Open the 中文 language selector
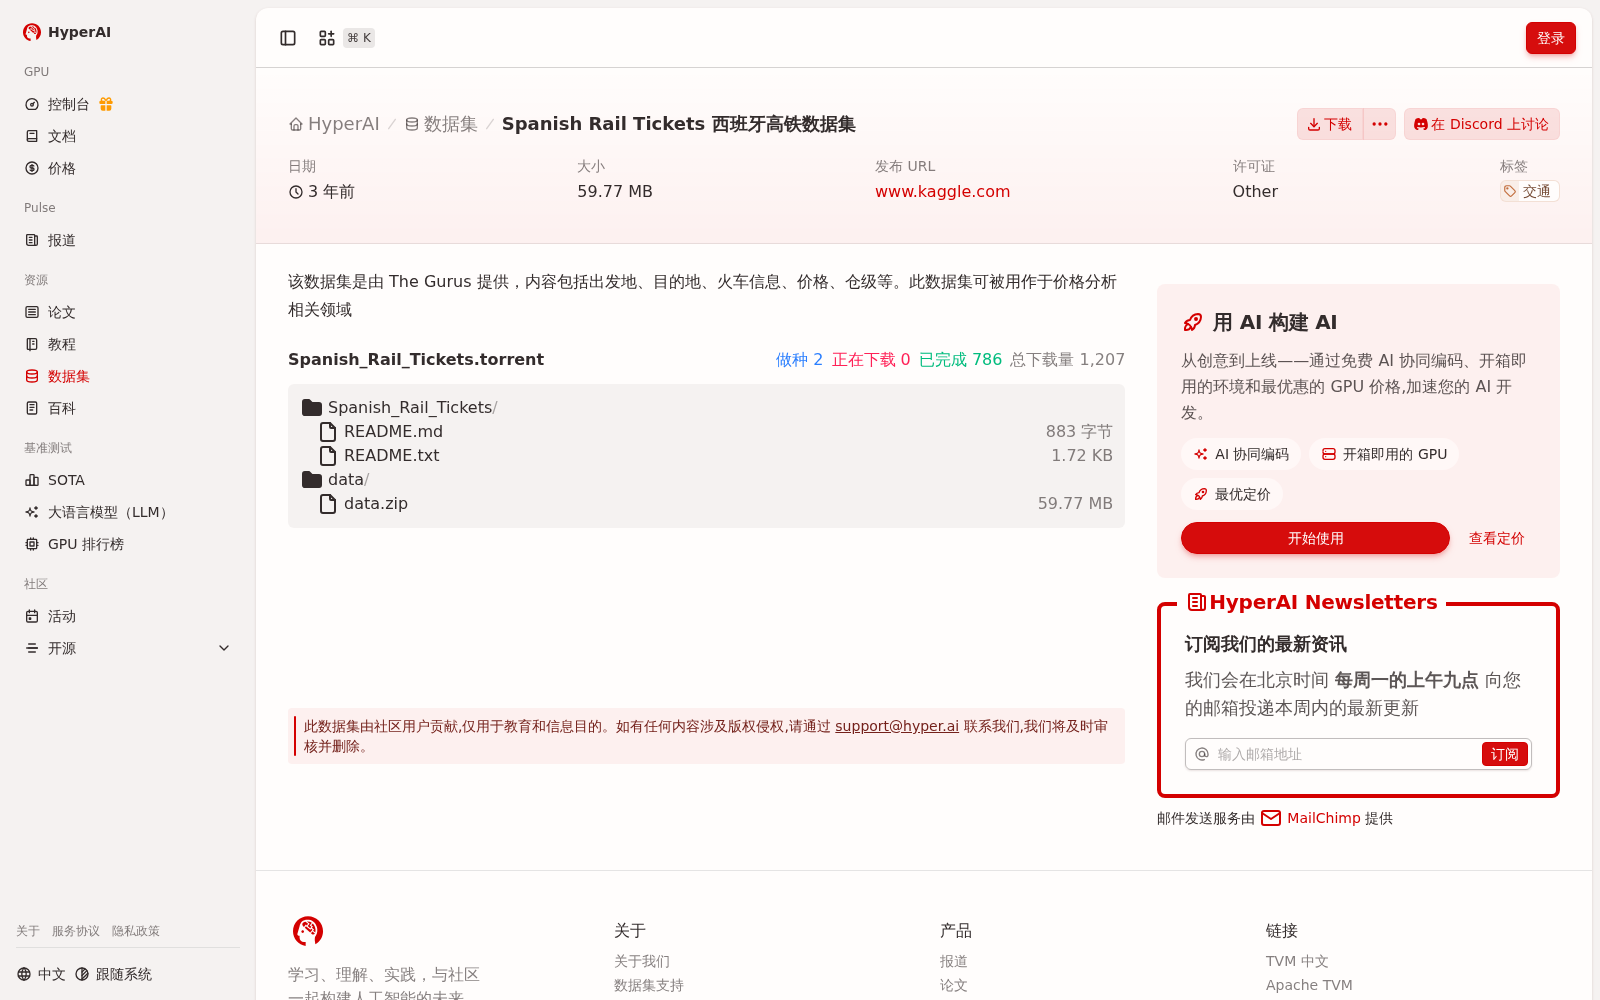The image size is (1600, 1000). coord(41,974)
